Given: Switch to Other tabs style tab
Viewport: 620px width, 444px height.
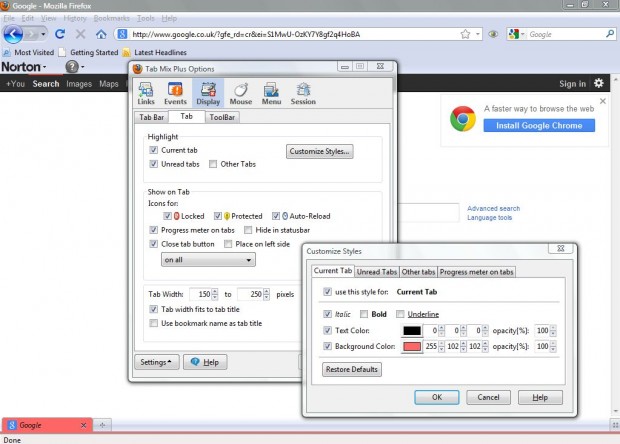Looking at the screenshot, I should [x=418, y=272].
